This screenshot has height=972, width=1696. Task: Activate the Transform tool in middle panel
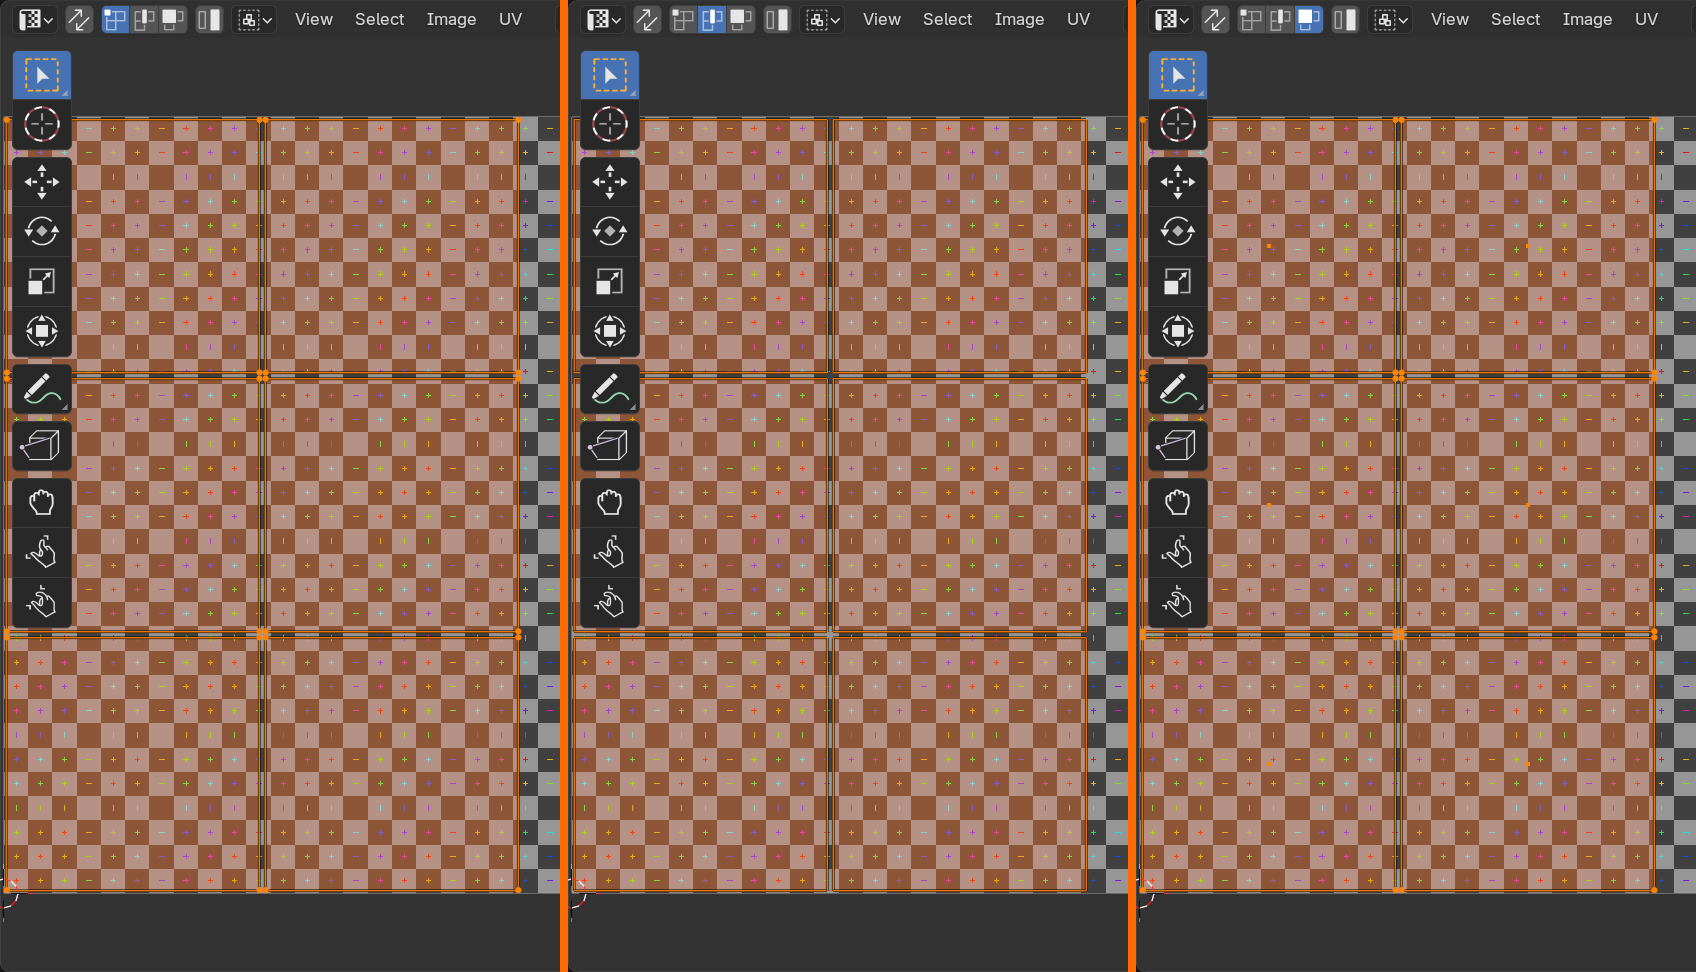610,331
